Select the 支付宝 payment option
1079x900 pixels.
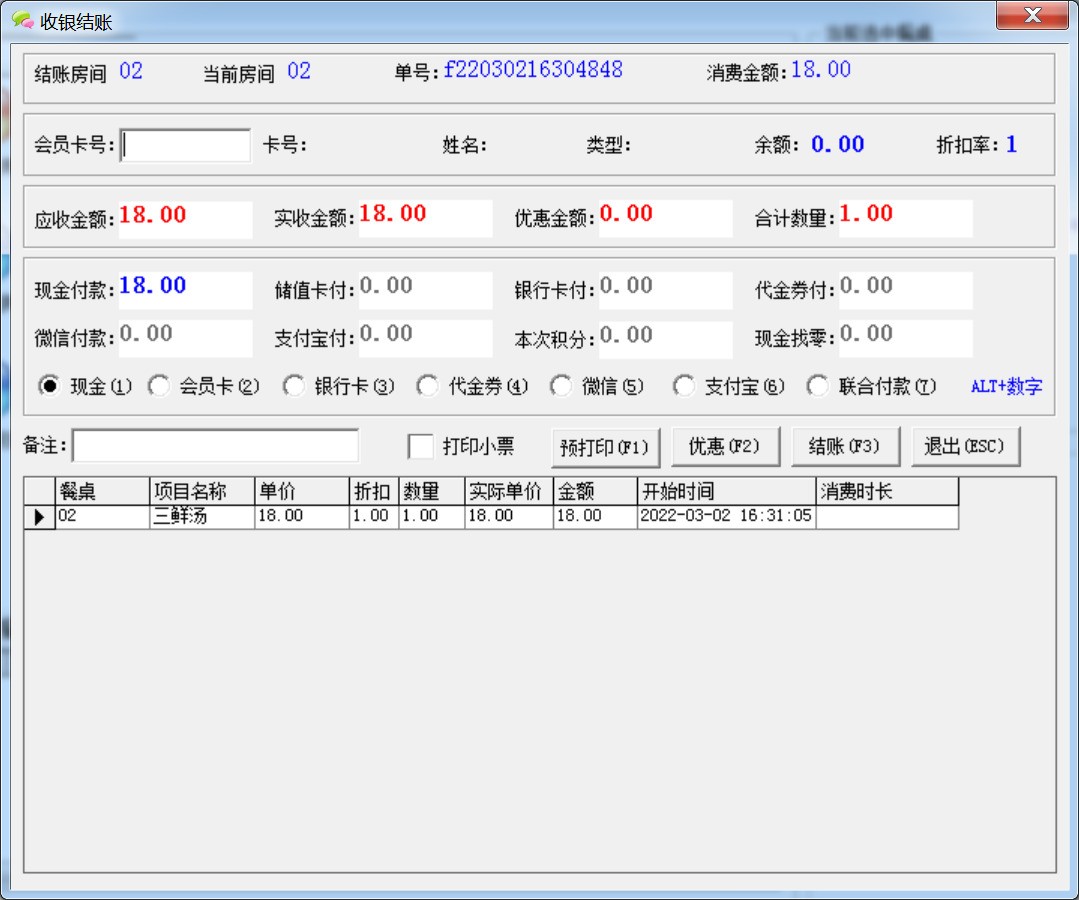pos(684,387)
